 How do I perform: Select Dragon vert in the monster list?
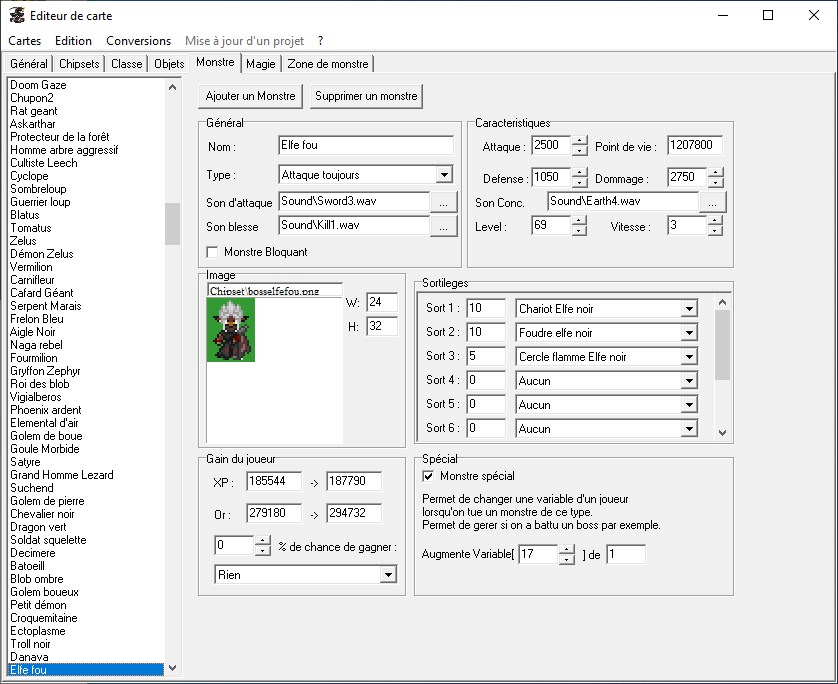pos(38,527)
